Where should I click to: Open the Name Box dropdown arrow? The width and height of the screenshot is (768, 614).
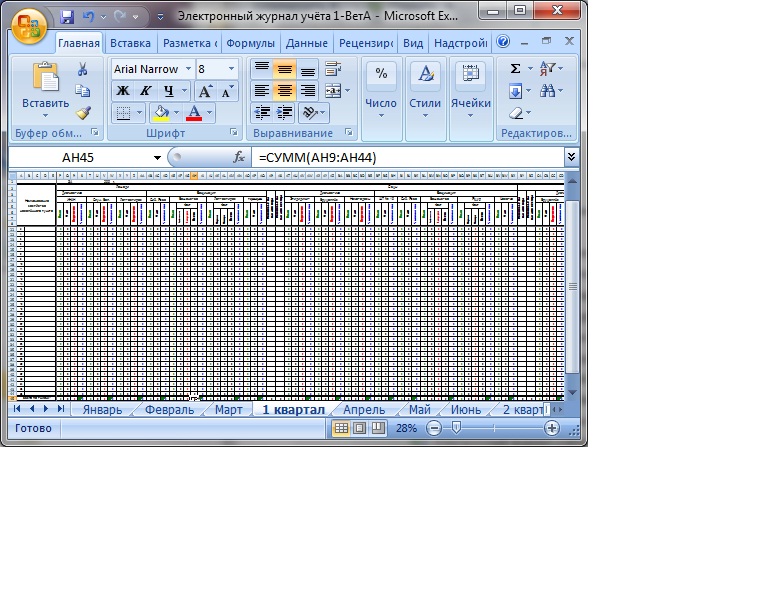(x=157, y=158)
